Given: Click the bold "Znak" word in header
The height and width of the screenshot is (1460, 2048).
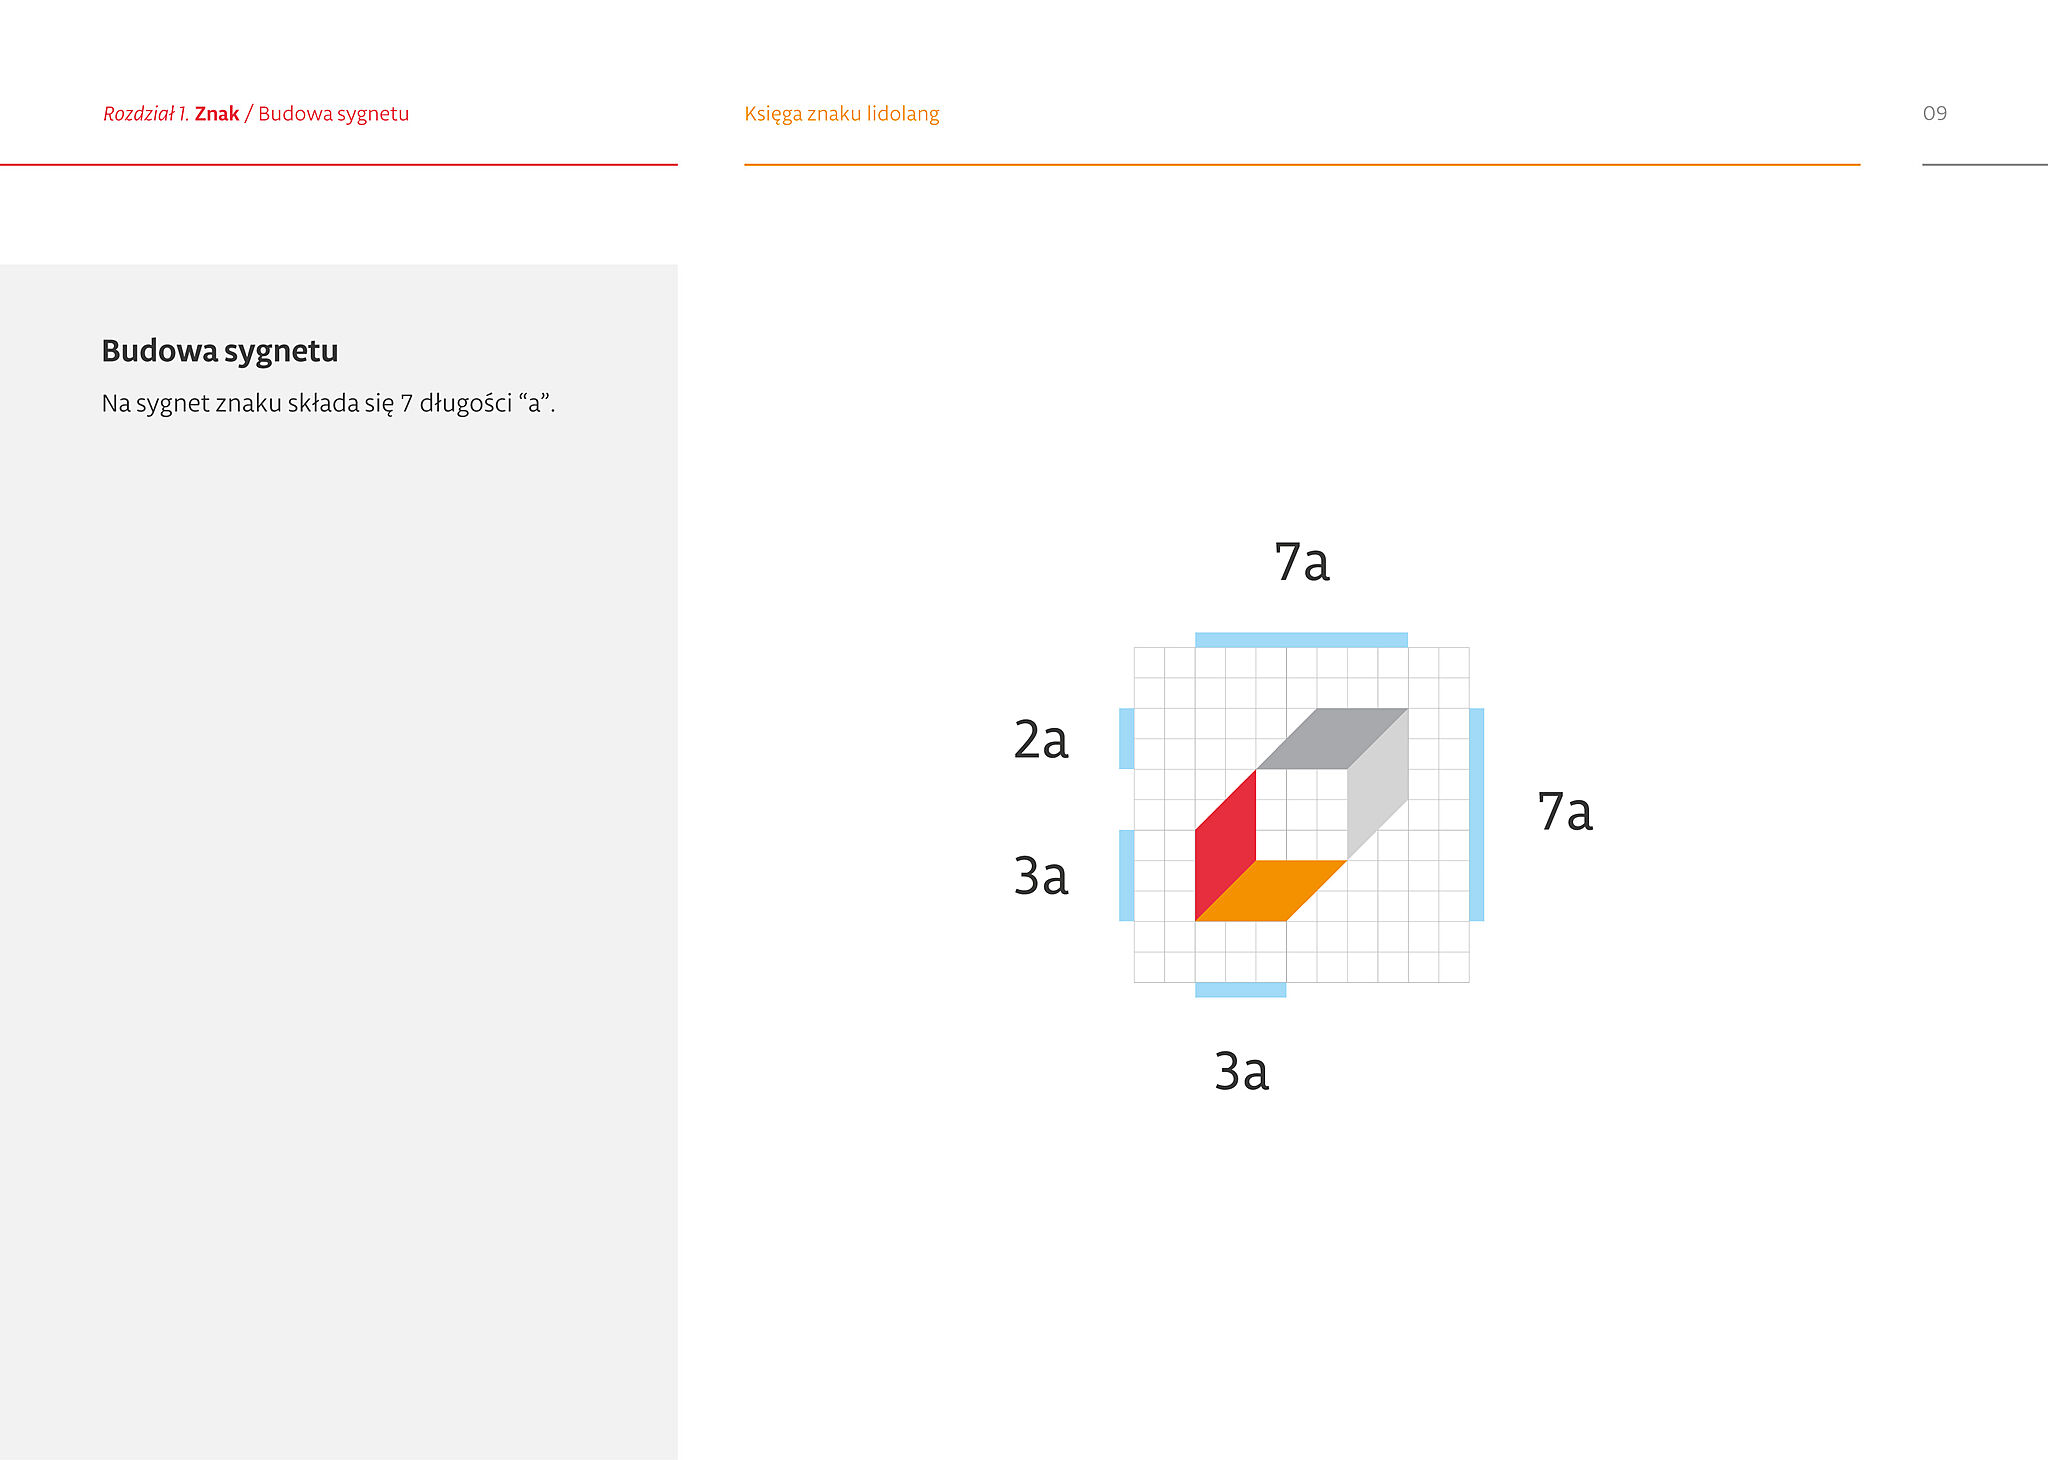Looking at the screenshot, I should tap(217, 114).
